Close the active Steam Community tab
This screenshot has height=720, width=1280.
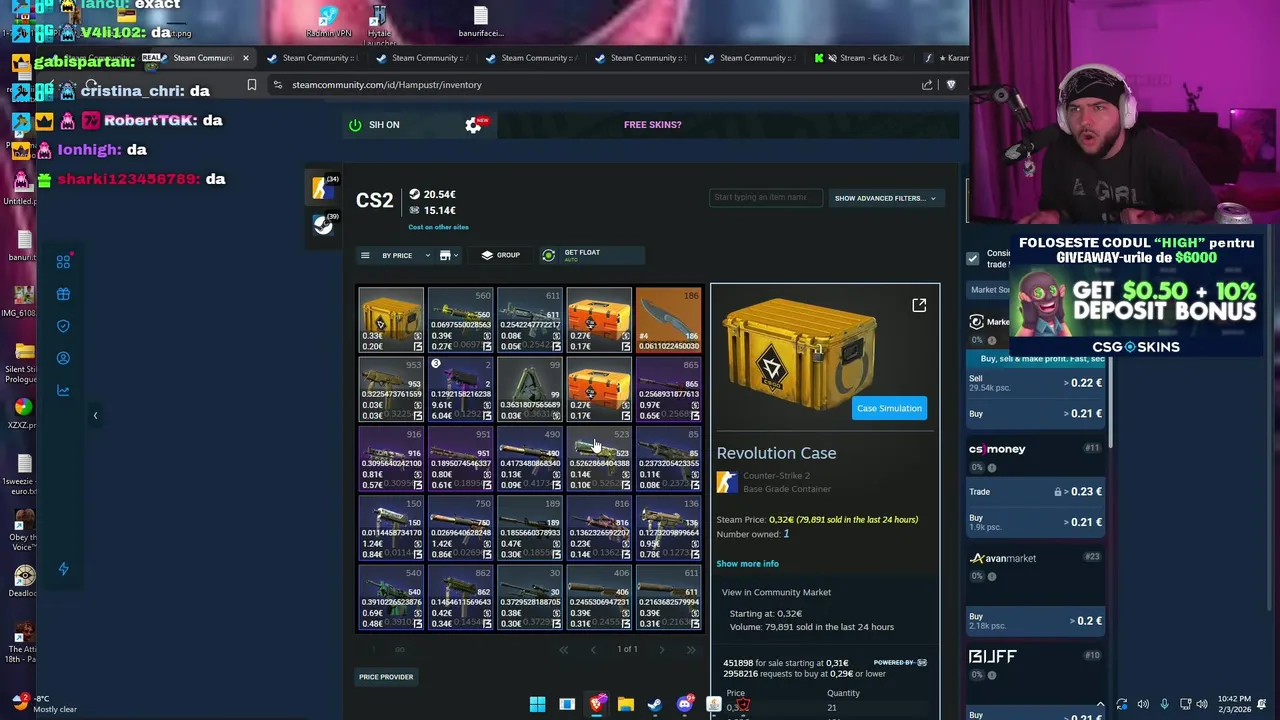click(x=245, y=58)
